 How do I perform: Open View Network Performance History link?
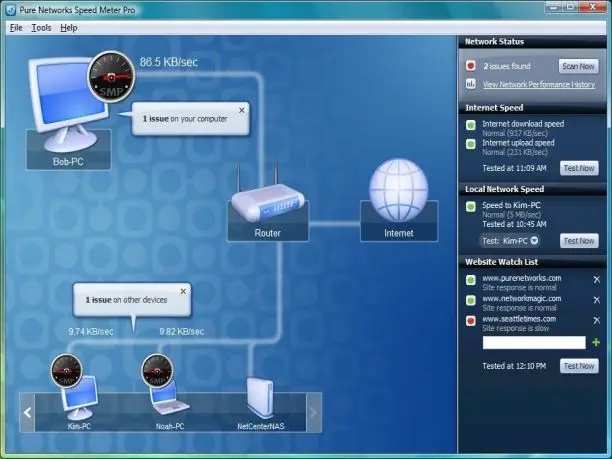(539, 84)
